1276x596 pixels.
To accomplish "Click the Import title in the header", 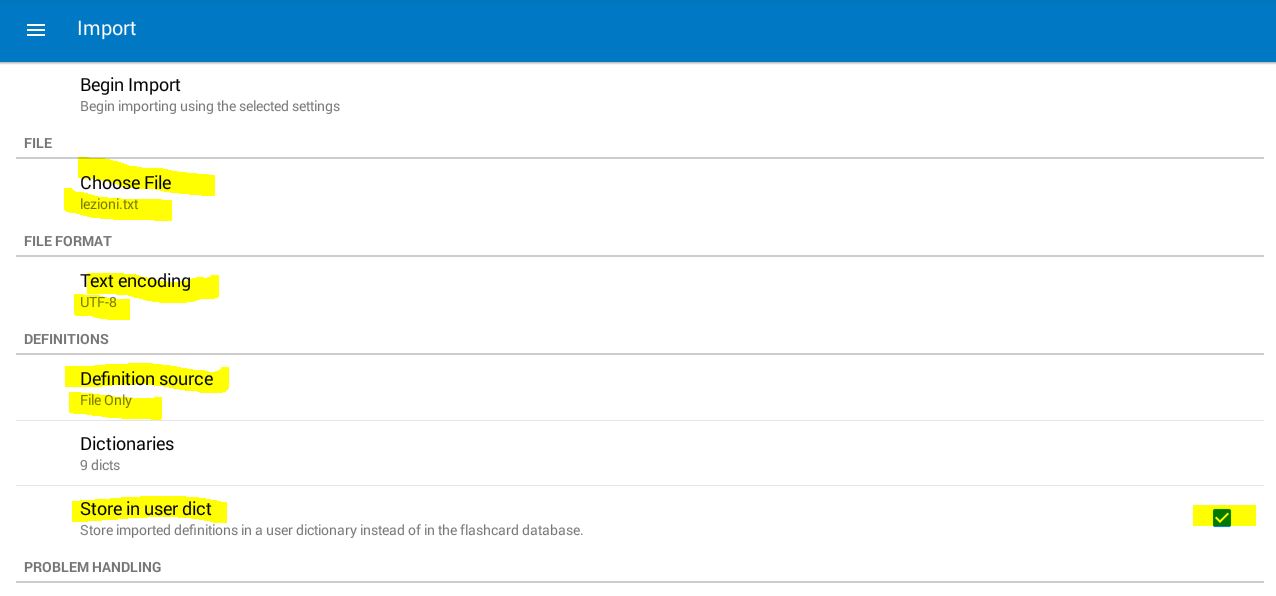I will pyautogui.click(x=106, y=28).
